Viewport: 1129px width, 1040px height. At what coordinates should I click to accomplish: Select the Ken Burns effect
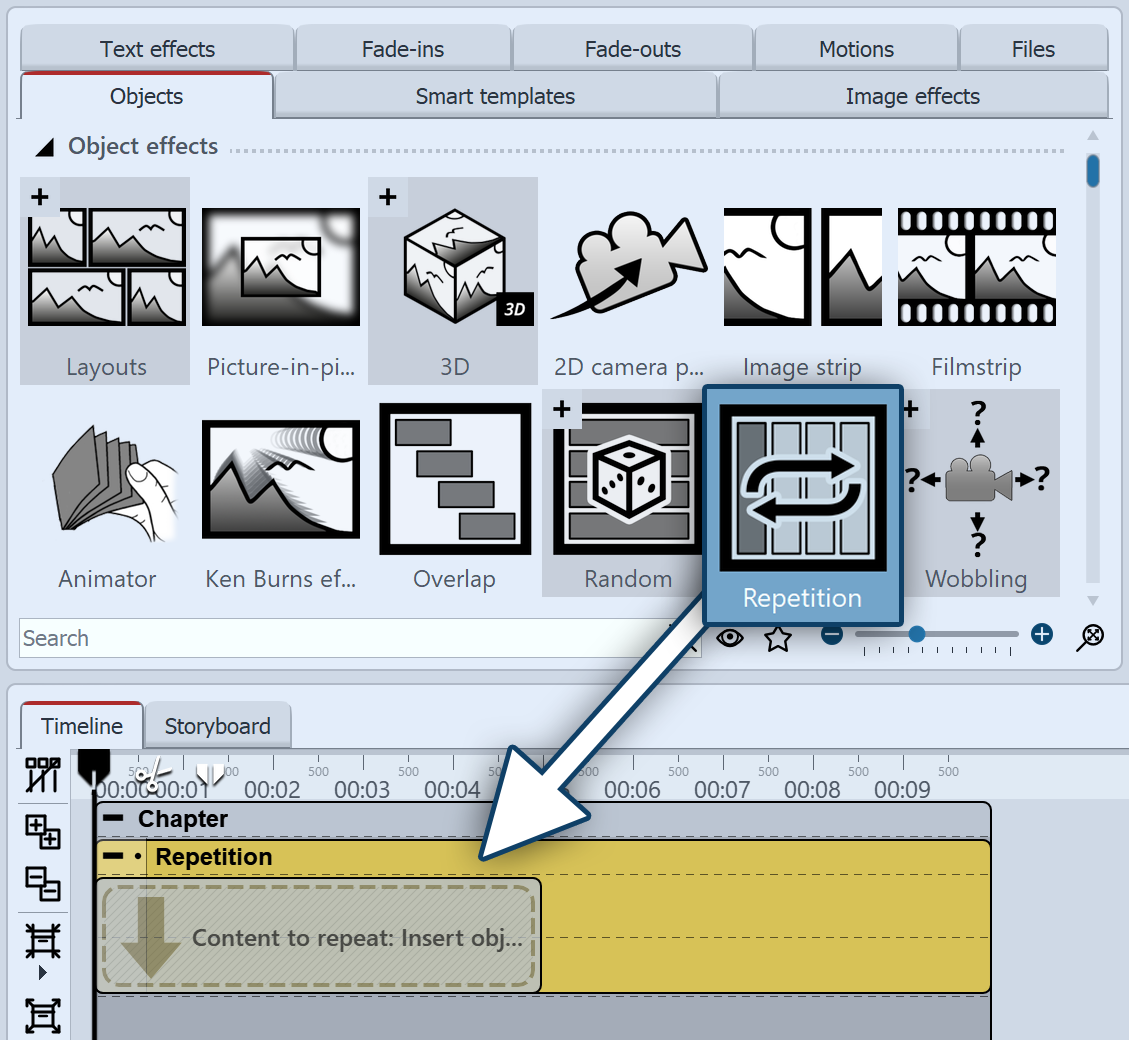tap(280, 480)
